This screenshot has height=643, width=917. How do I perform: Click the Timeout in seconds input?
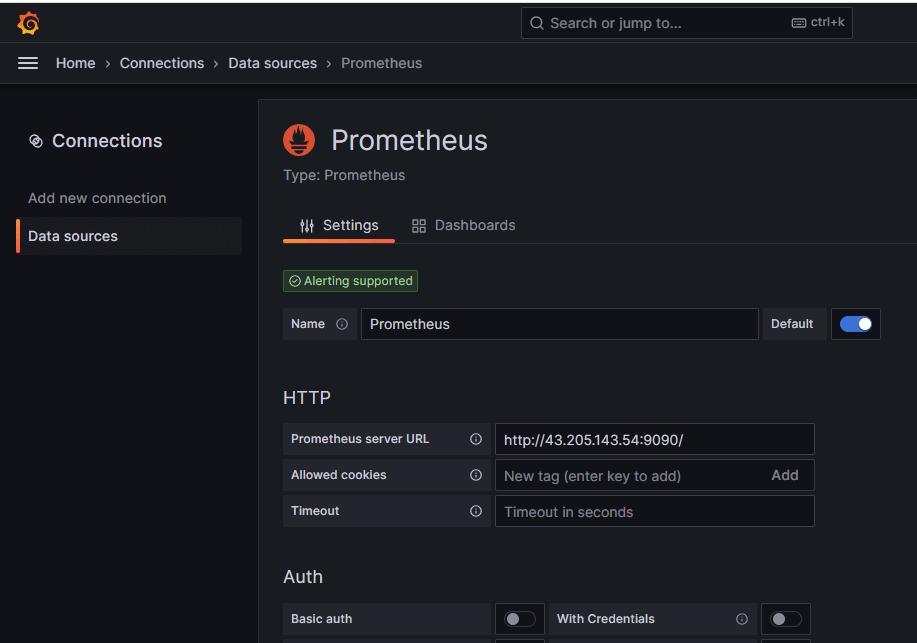pyautogui.click(x=654, y=511)
